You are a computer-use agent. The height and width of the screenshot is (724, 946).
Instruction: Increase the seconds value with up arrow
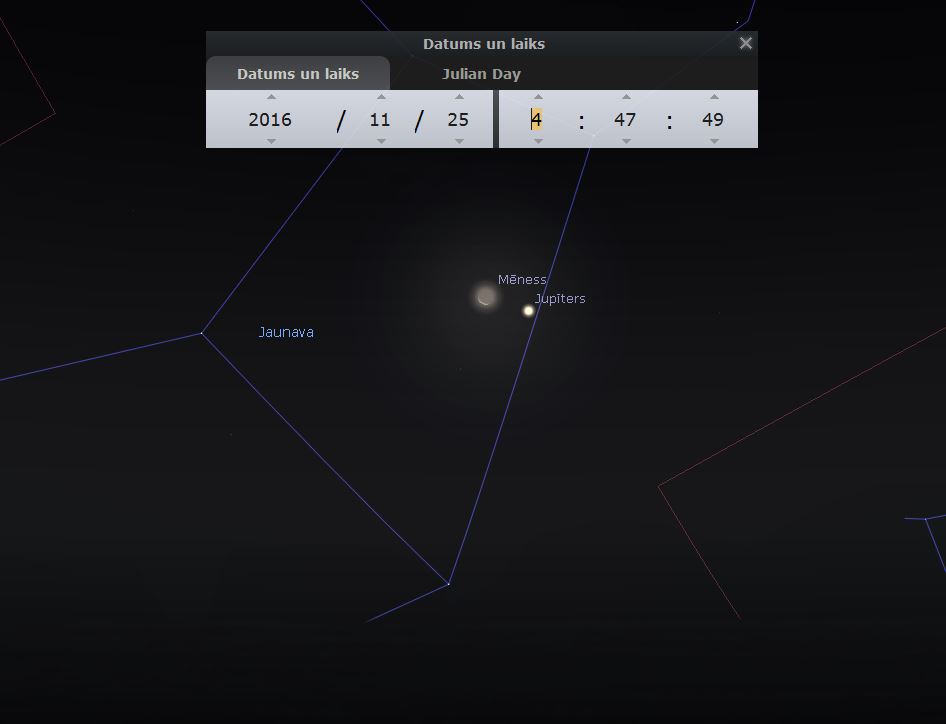click(x=714, y=97)
